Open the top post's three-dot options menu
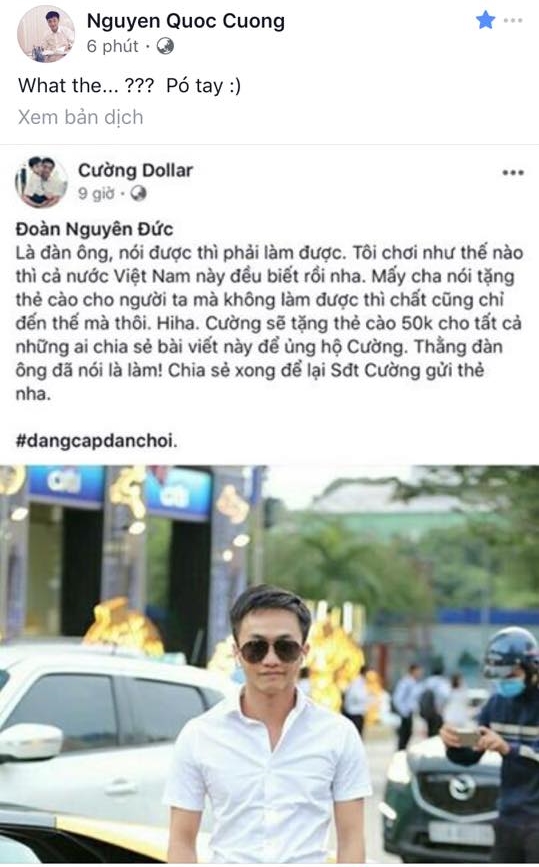 pyautogui.click(x=513, y=21)
